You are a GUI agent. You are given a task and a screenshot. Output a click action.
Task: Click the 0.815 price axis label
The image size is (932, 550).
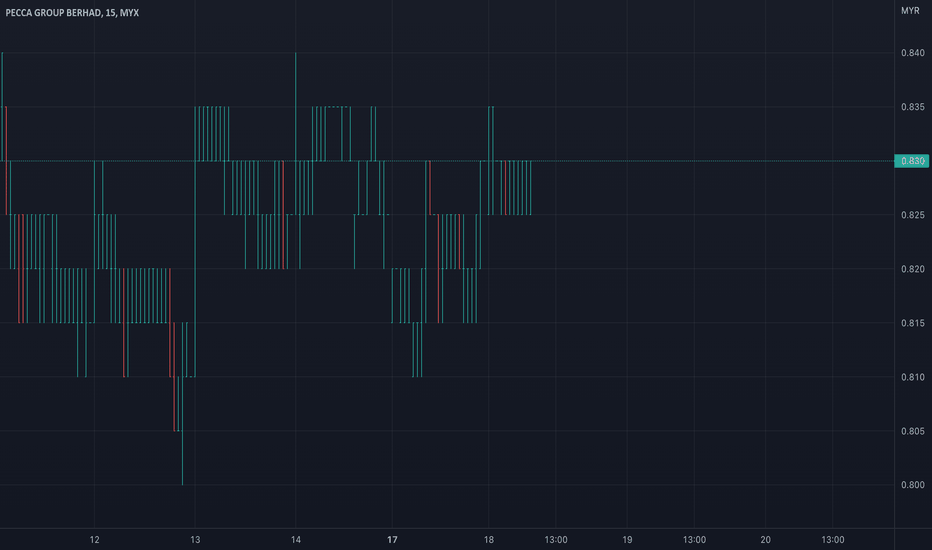pyautogui.click(x=912, y=323)
